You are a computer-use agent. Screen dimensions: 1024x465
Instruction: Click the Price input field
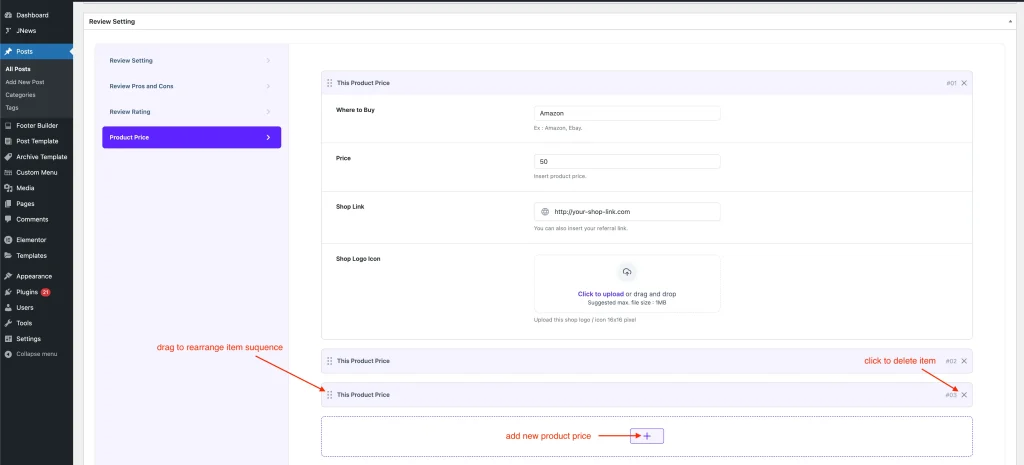627,162
